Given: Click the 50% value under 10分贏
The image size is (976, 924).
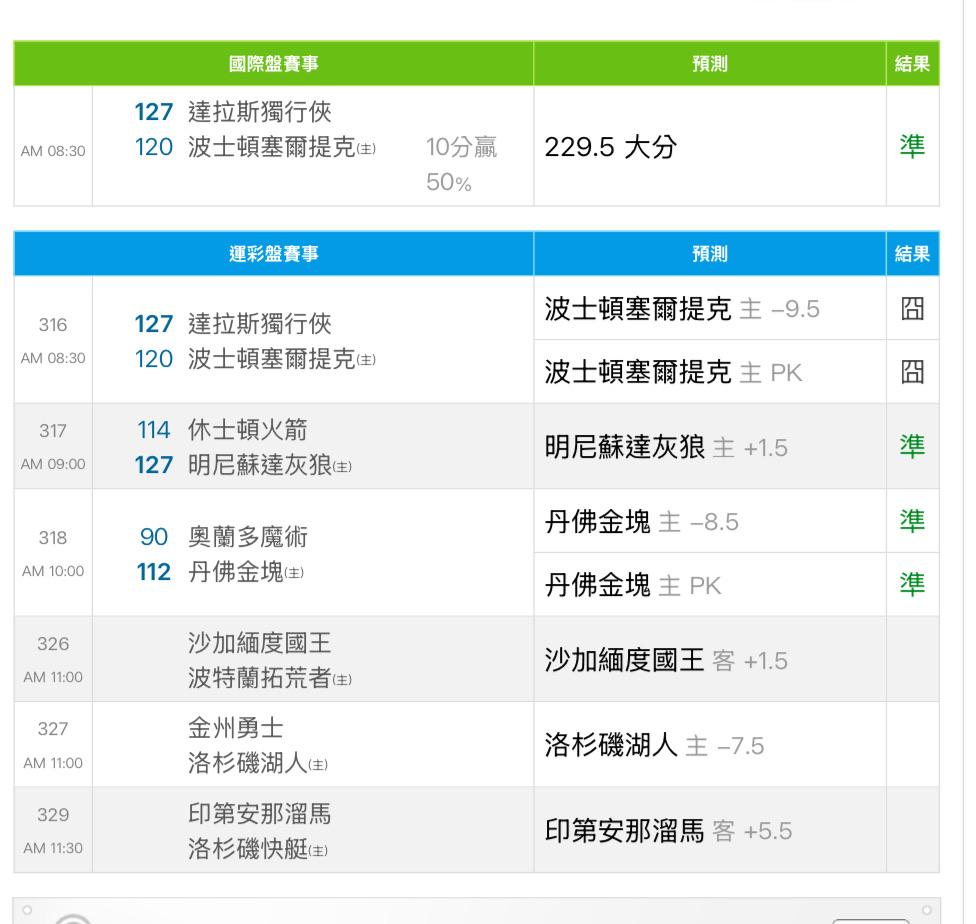Looking at the screenshot, I should pos(449,182).
